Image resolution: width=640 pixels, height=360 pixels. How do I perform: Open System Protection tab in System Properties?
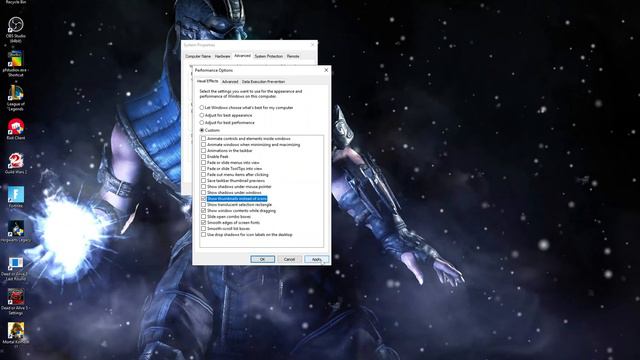coord(269,56)
